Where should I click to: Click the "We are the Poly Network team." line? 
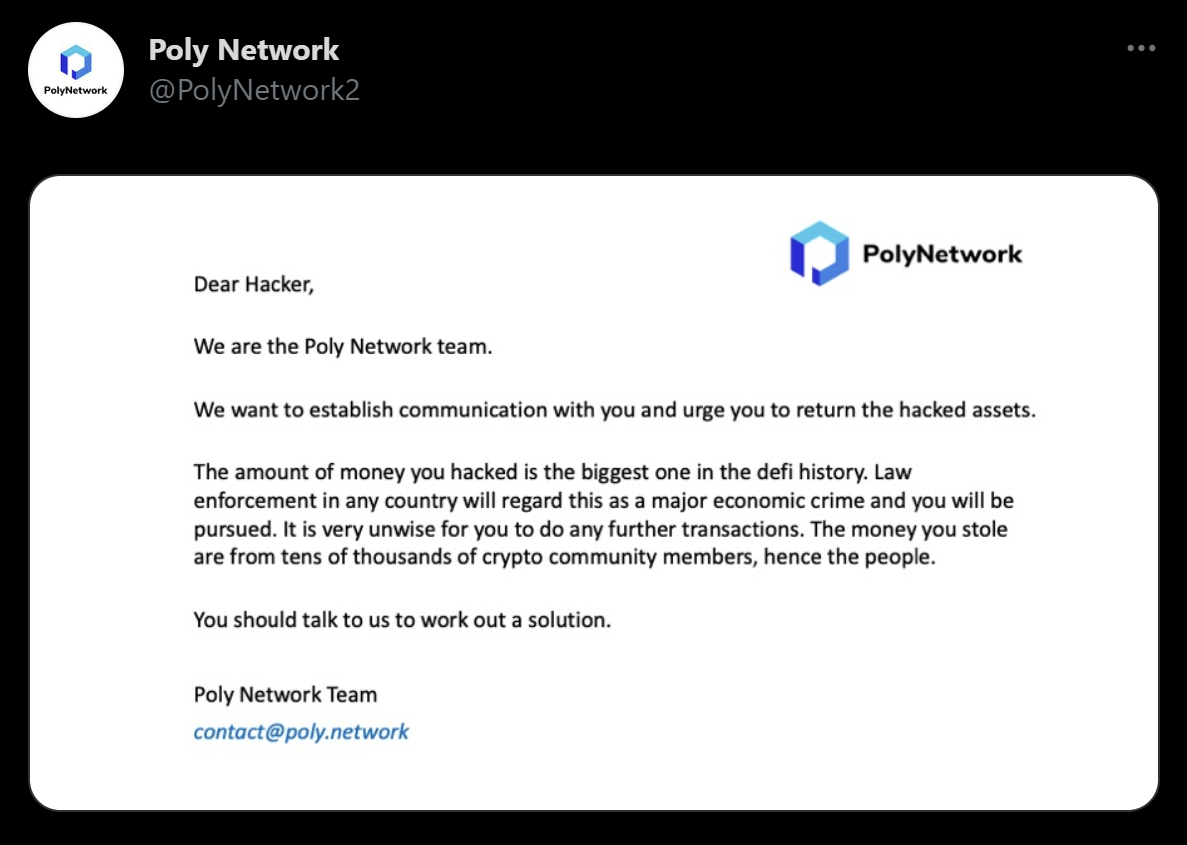343,347
